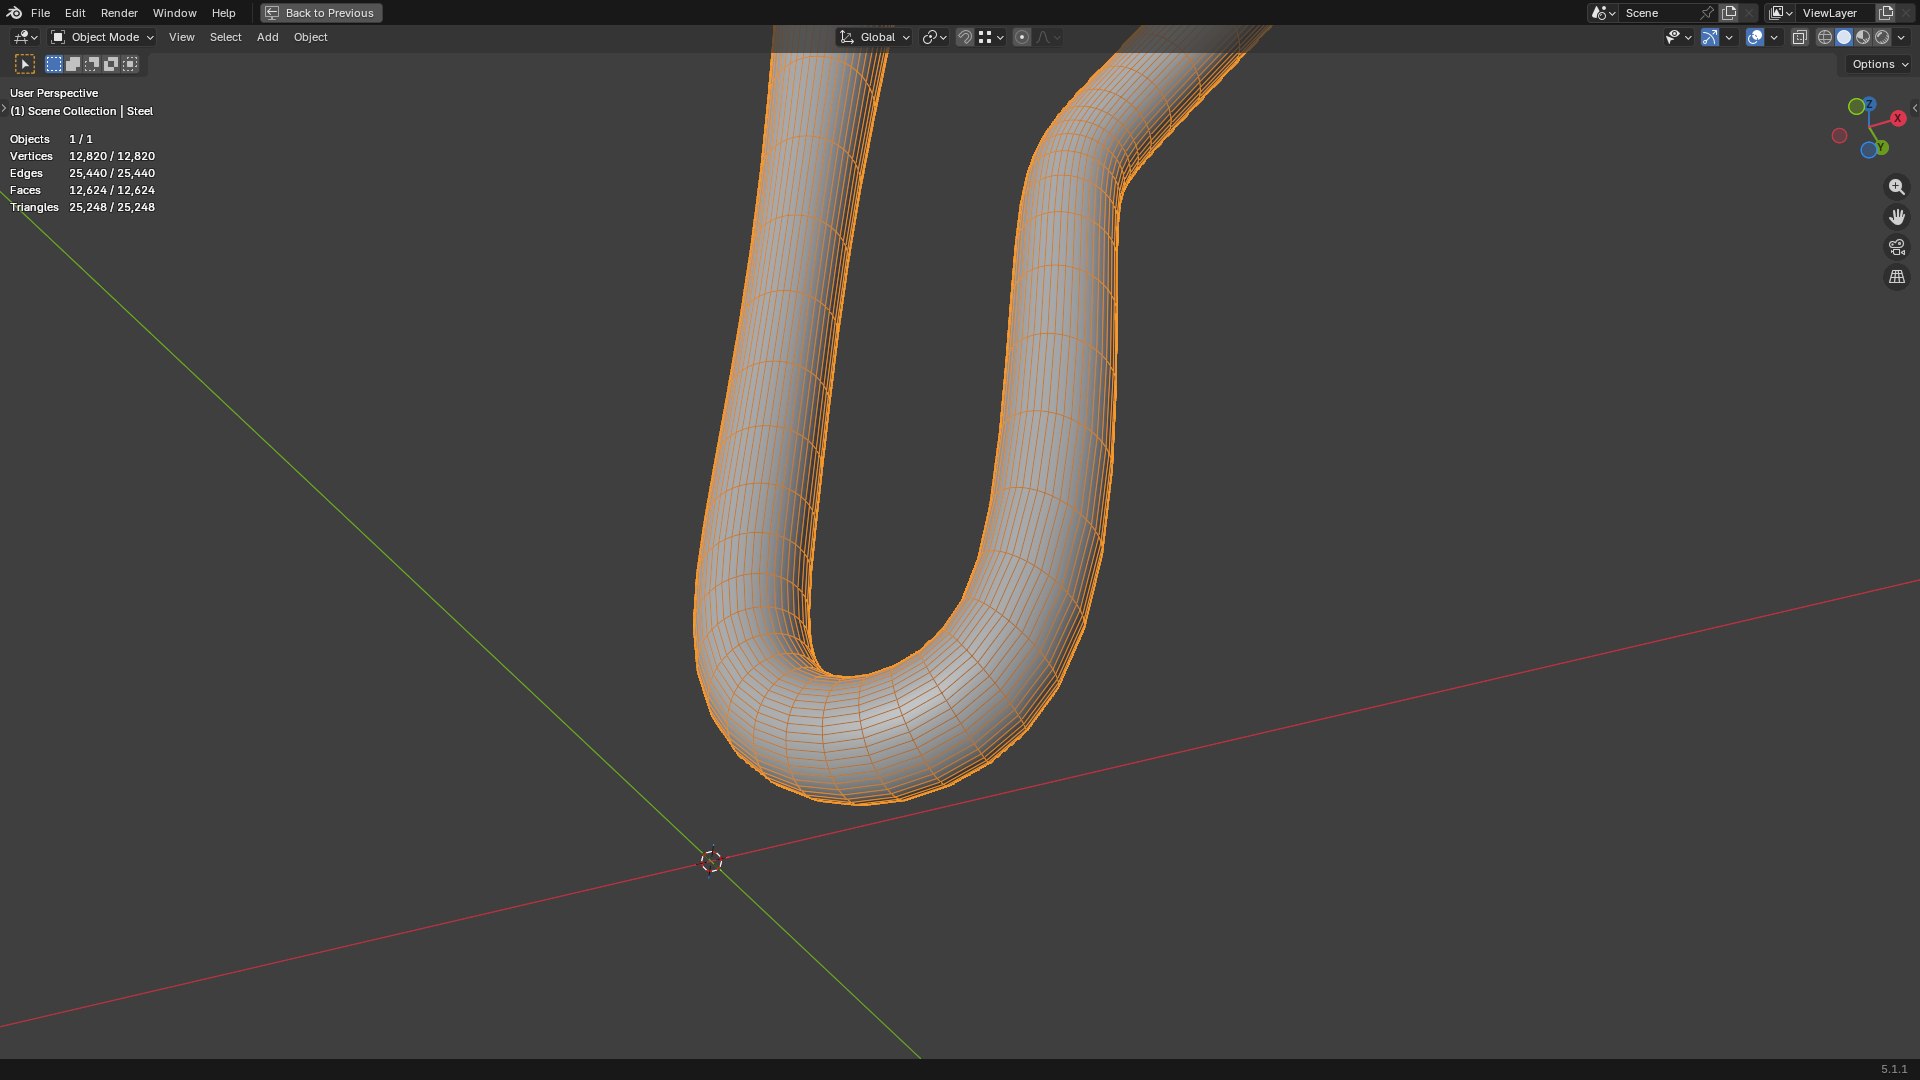Open the transform pivot point dropdown
This screenshot has width=1920, height=1080.
click(934, 37)
